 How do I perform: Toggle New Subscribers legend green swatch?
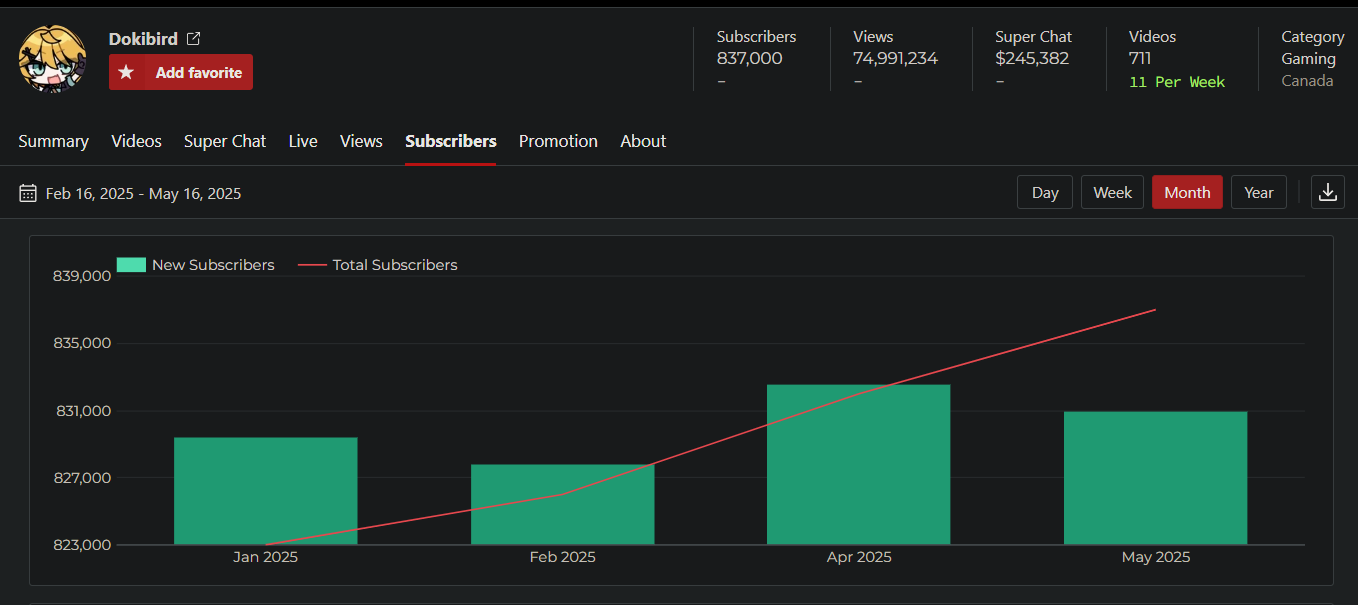click(131, 265)
